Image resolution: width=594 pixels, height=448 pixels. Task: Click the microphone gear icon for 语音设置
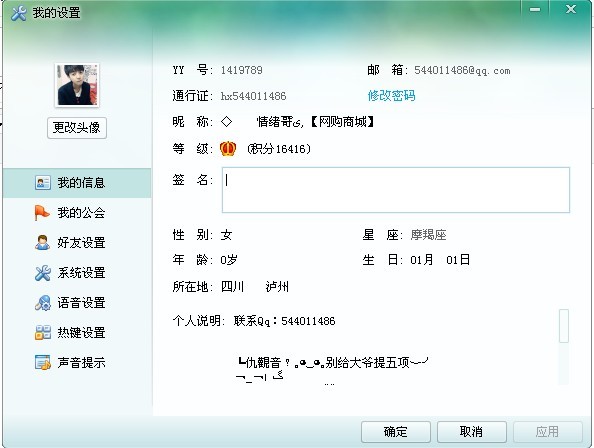tap(43, 303)
